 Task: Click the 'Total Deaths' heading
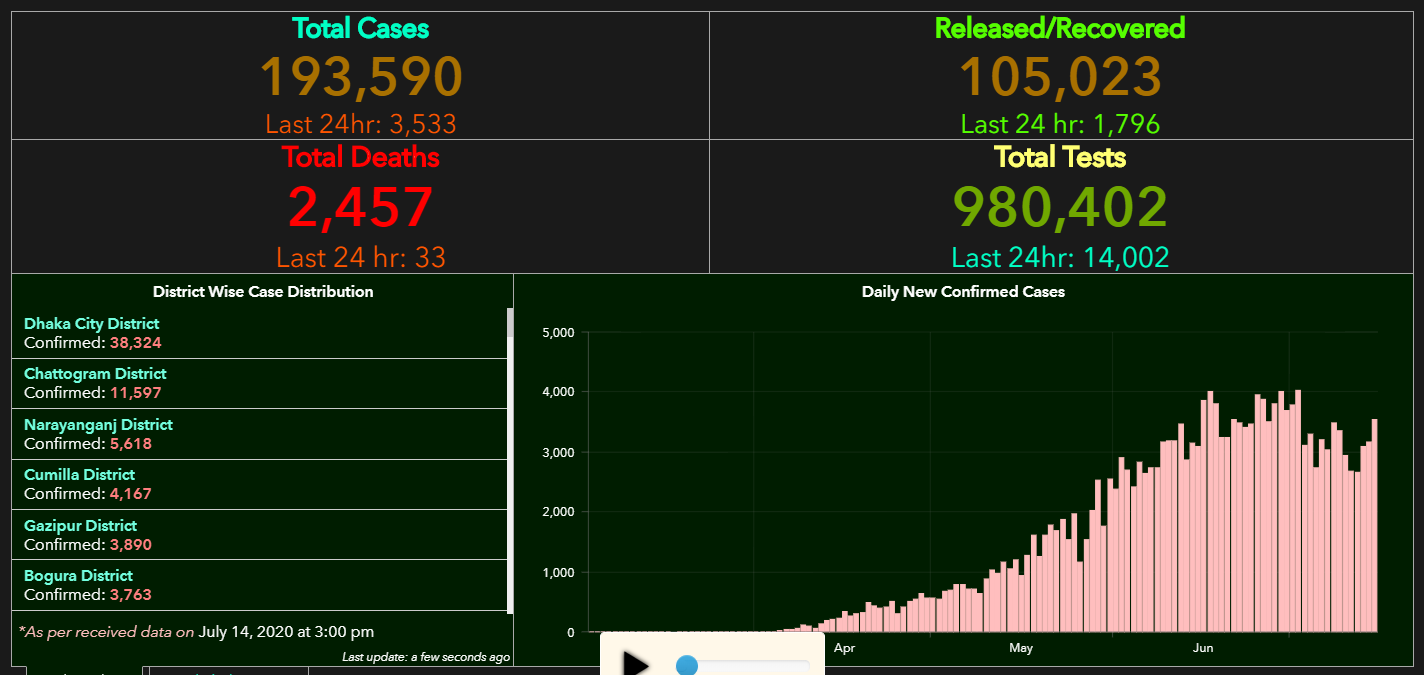coord(361,157)
